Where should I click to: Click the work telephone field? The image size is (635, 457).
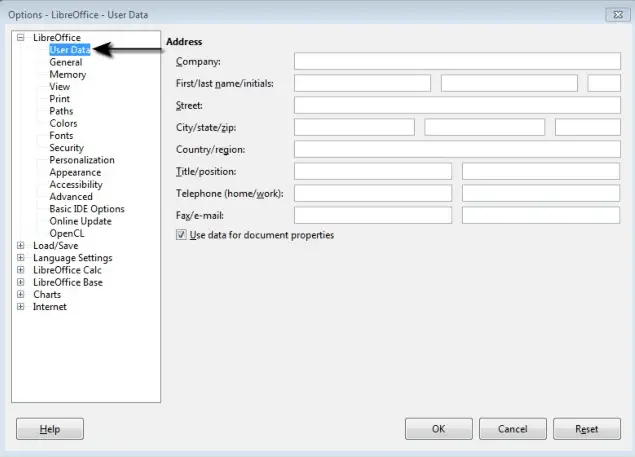click(x=541, y=193)
